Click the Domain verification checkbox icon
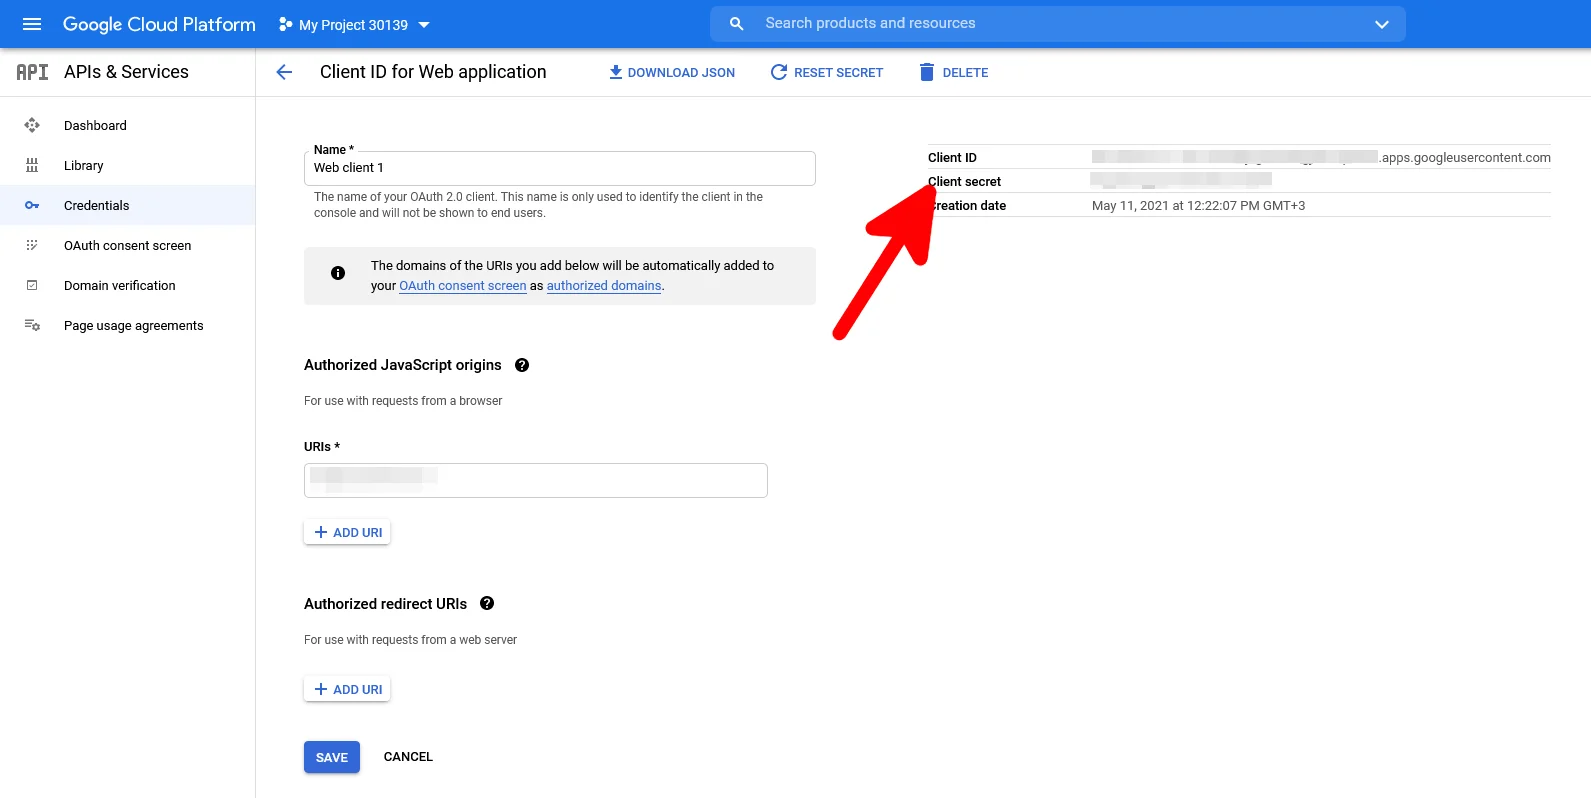The image size is (1591, 798). (x=32, y=285)
